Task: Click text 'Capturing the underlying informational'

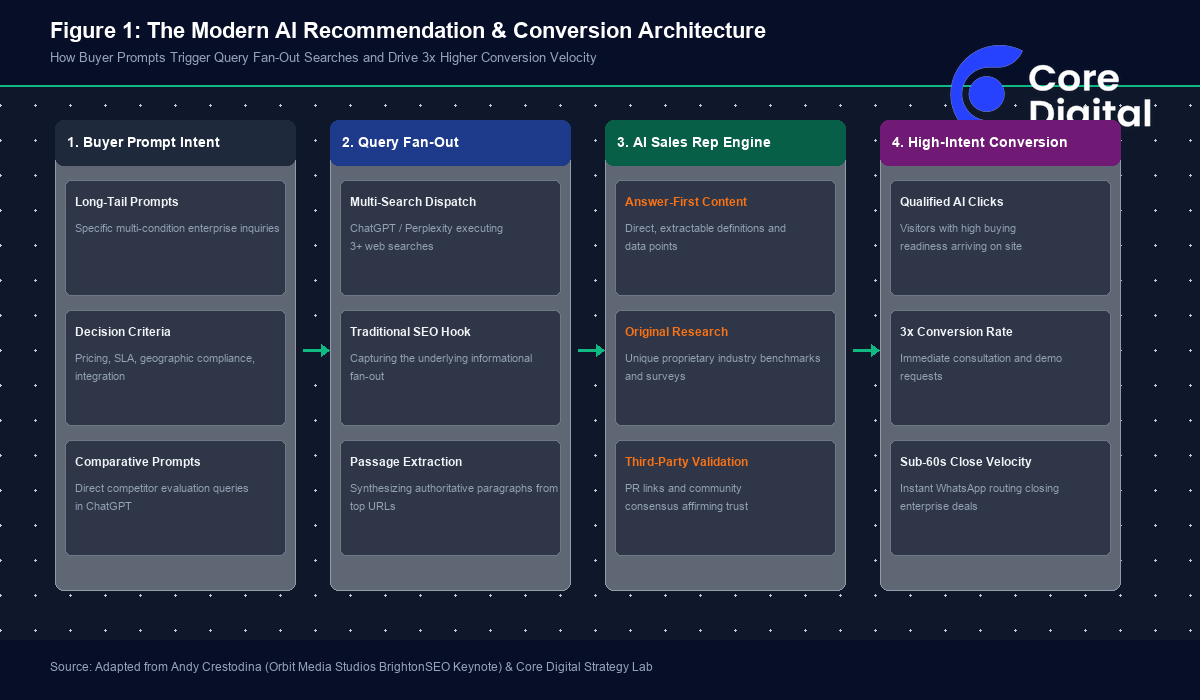Action: [441, 358]
